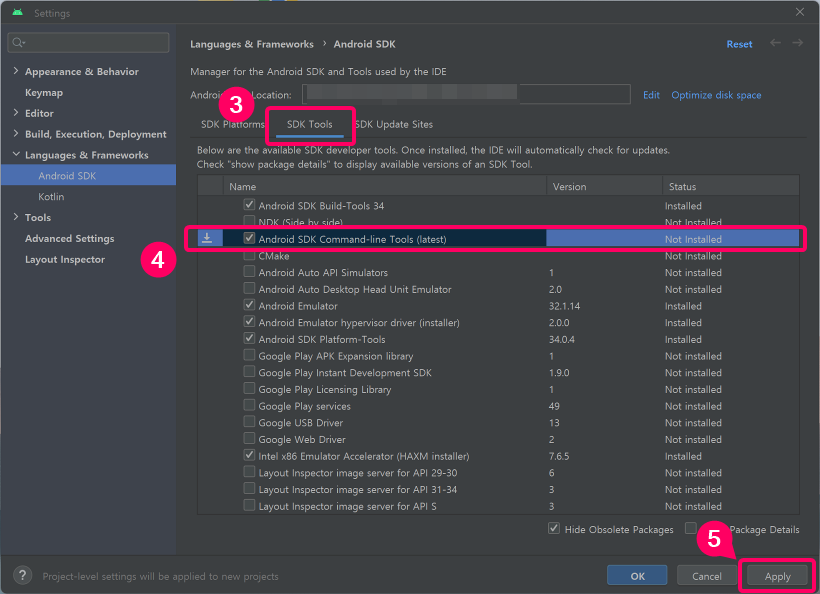The width and height of the screenshot is (820, 594).
Task: Uncheck Android Emulator checkbox
Action: click(x=249, y=305)
